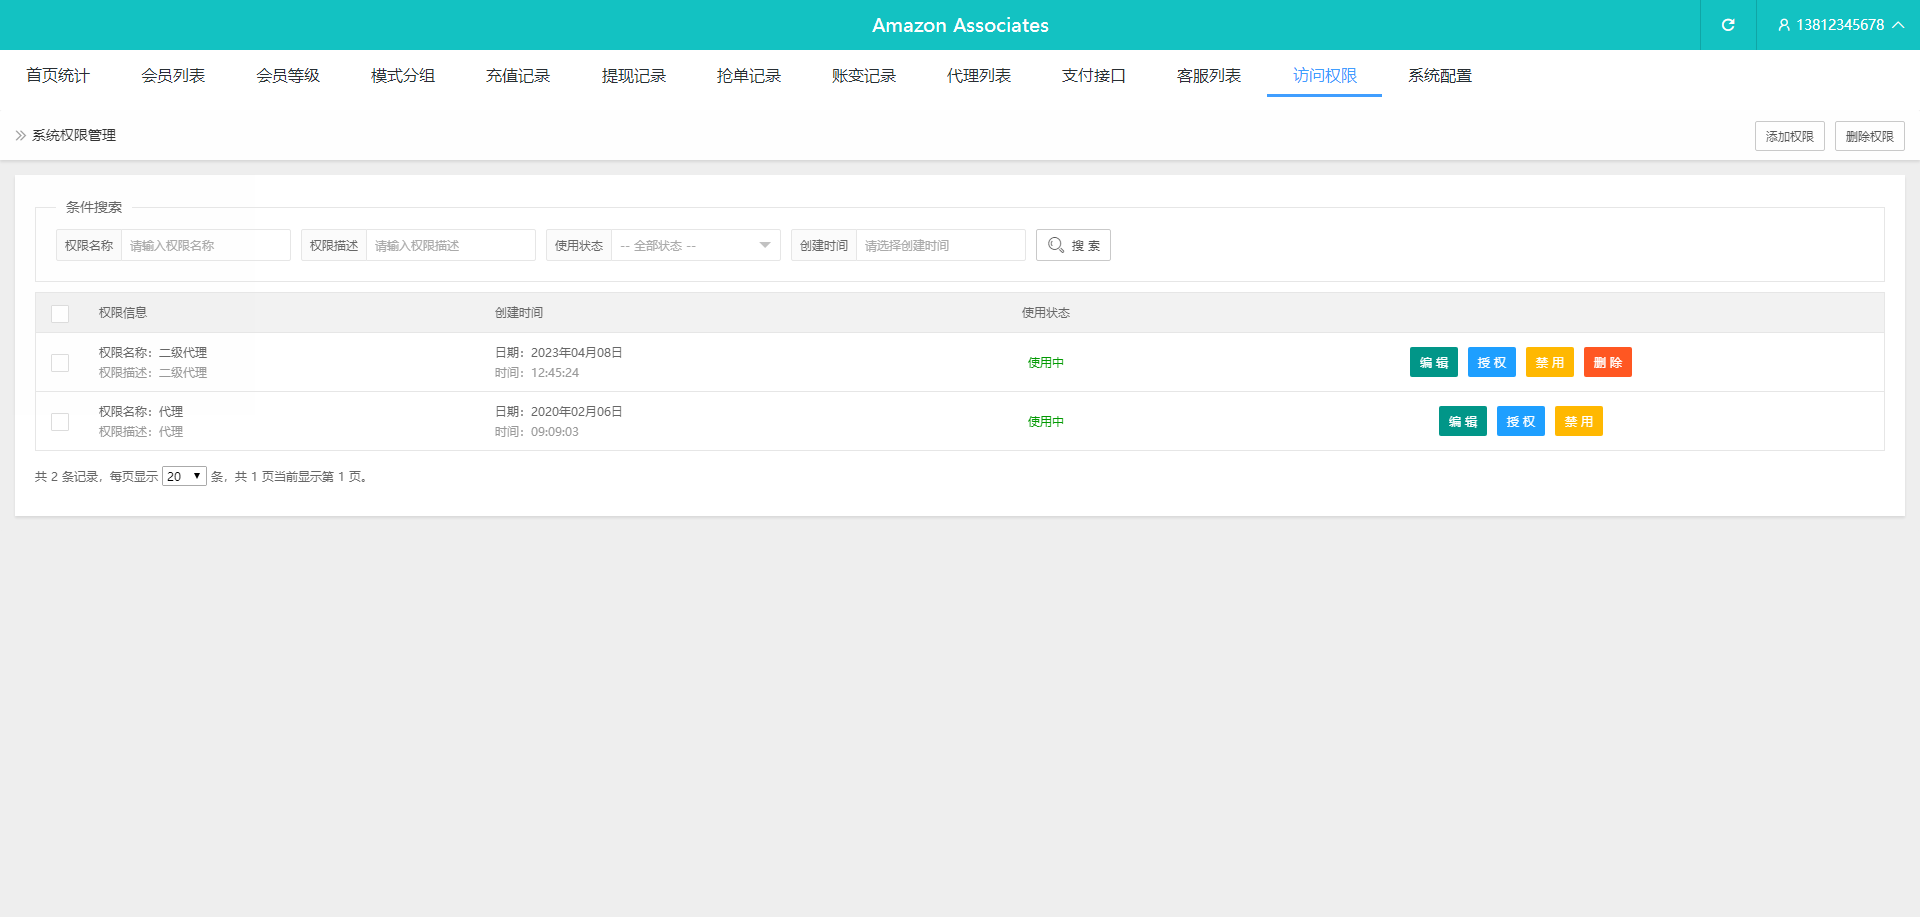This screenshot has width=1920, height=917.
Task: Check the 二级代理 row checkbox
Action: coord(60,363)
